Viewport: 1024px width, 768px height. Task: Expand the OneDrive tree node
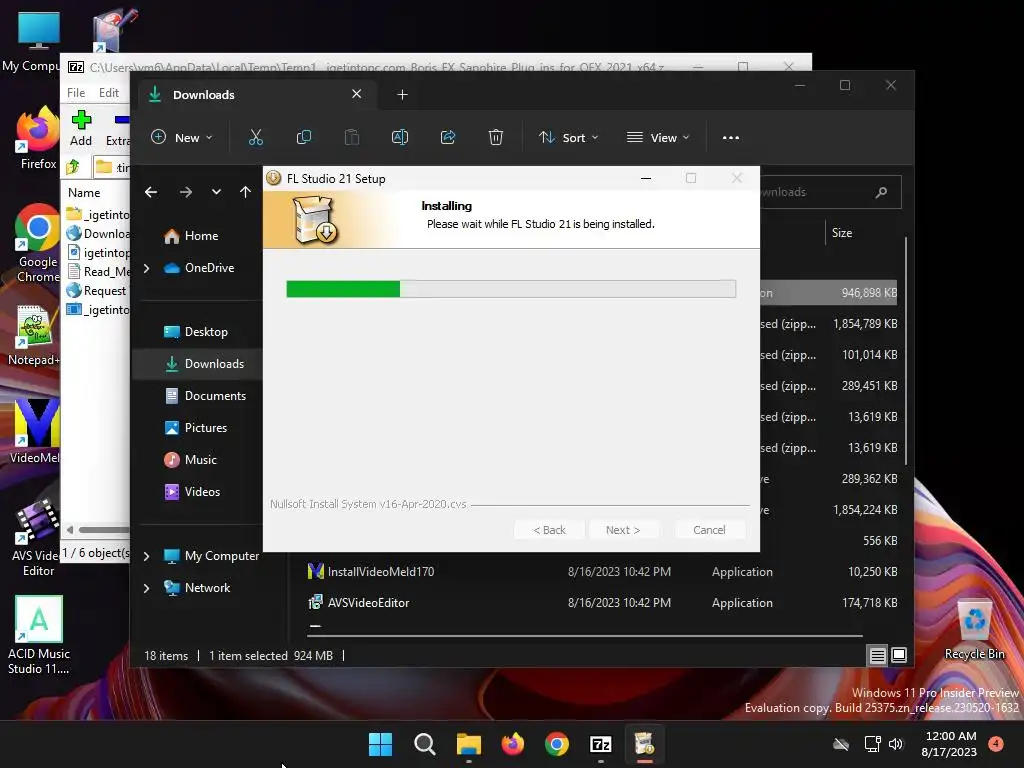coord(146,268)
